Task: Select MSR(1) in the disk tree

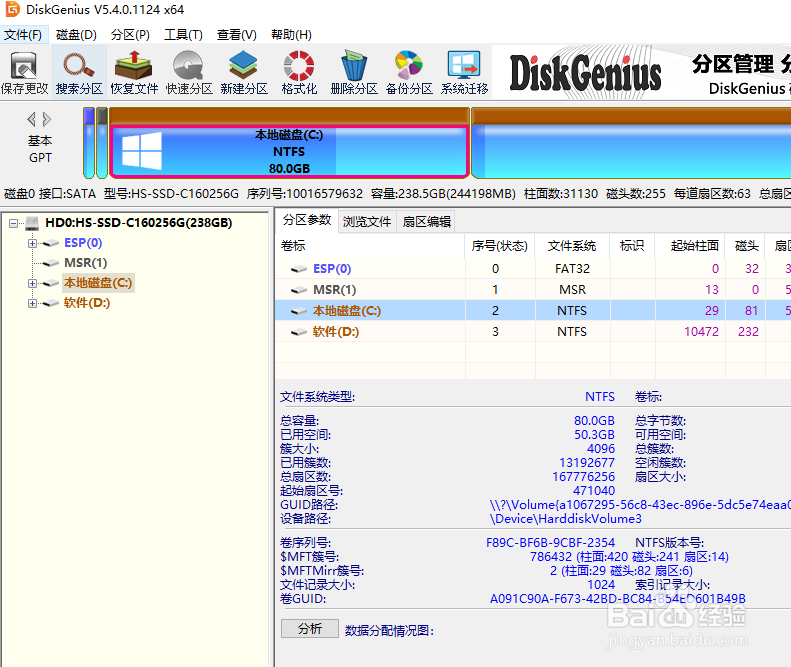Action: (x=85, y=263)
